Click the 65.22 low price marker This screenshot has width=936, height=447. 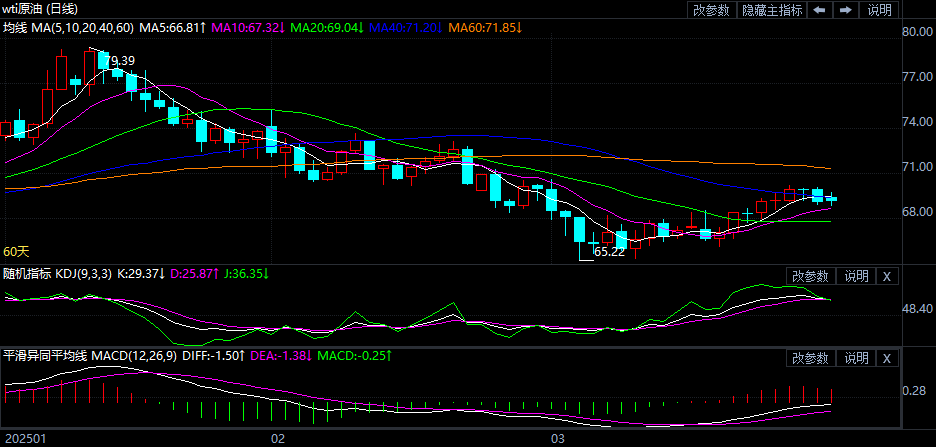[609, 252]
